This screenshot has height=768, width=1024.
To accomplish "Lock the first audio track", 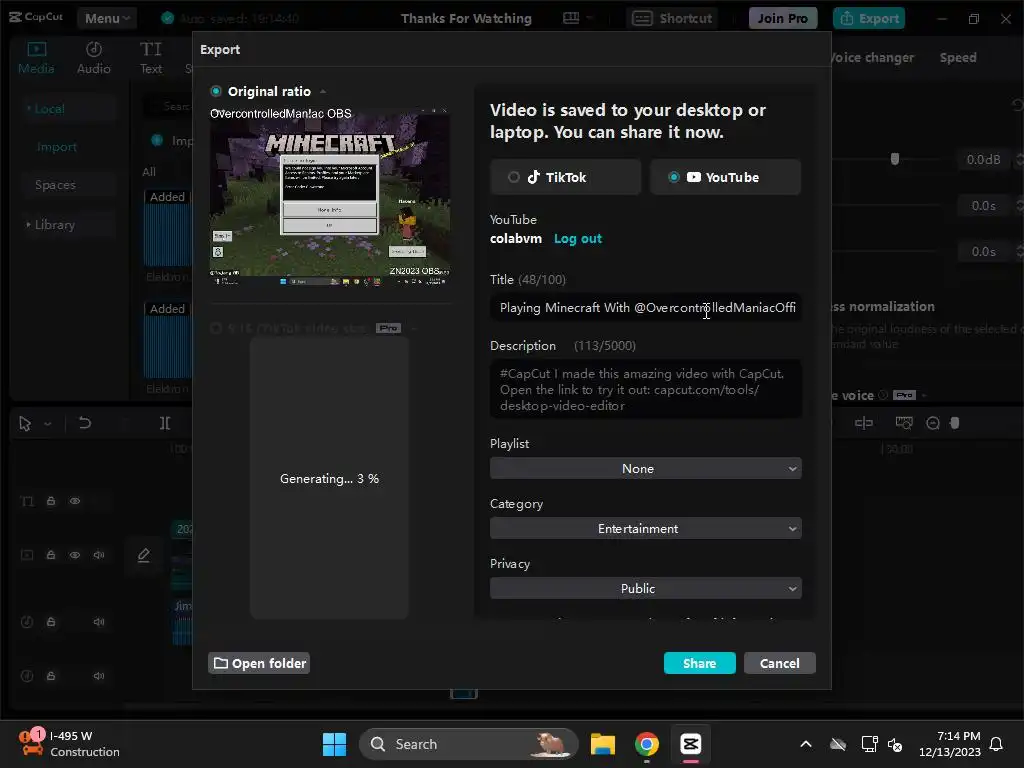I will click(51, 622).
